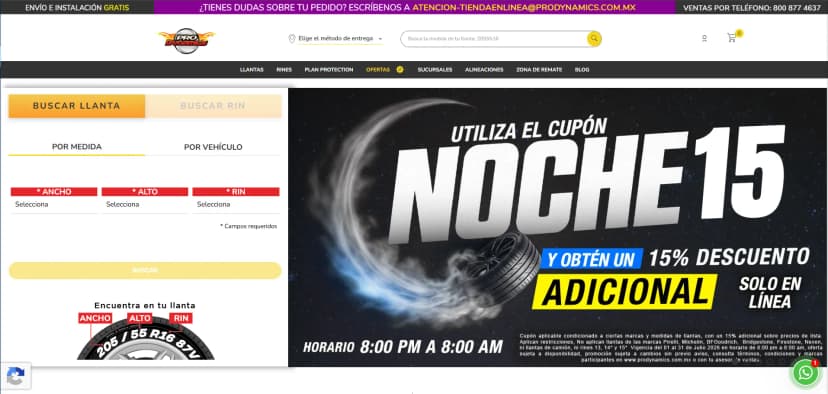Click the NOCHE15 coupon banner
Screen dimensions: 828x394
point(558,227)
